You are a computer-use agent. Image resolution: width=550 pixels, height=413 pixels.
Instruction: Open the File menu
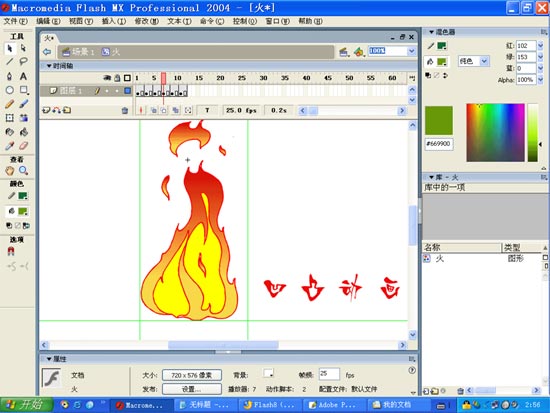15,21
